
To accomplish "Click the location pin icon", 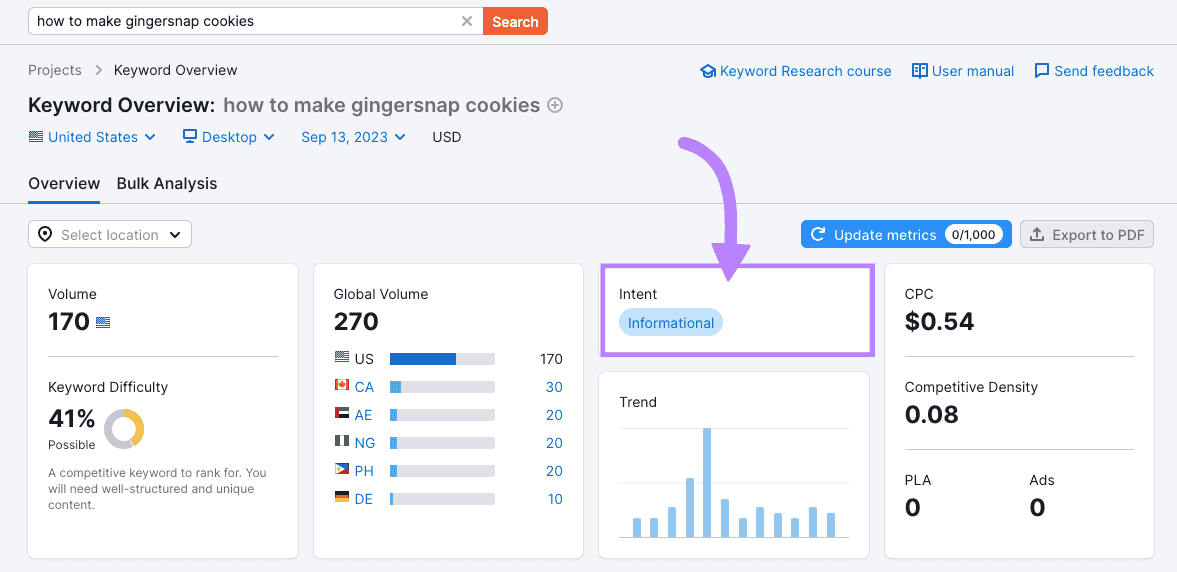I will pos(45,234).
